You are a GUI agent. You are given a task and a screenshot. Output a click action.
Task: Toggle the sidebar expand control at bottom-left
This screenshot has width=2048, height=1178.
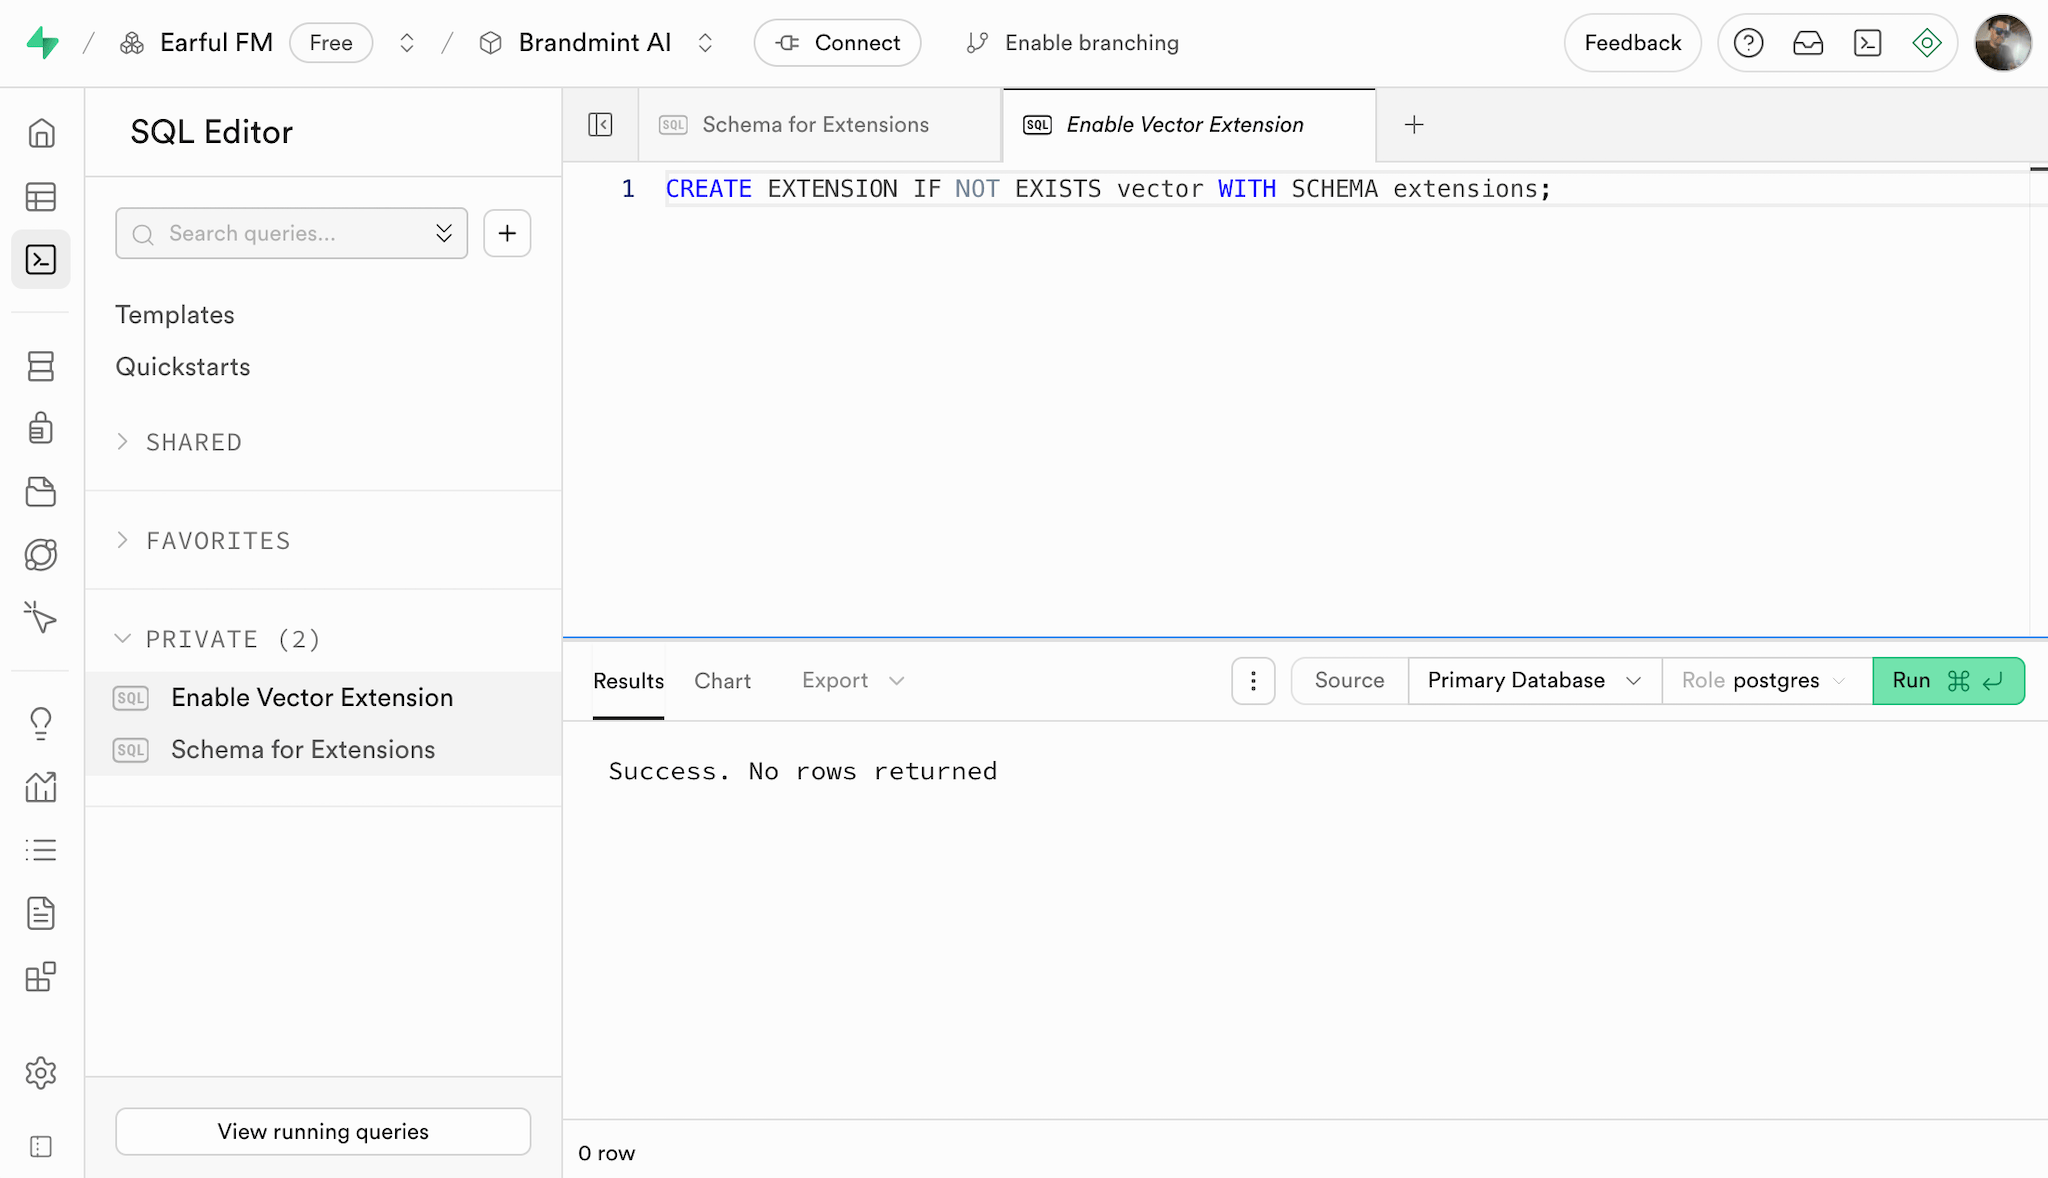[41, 1146]
